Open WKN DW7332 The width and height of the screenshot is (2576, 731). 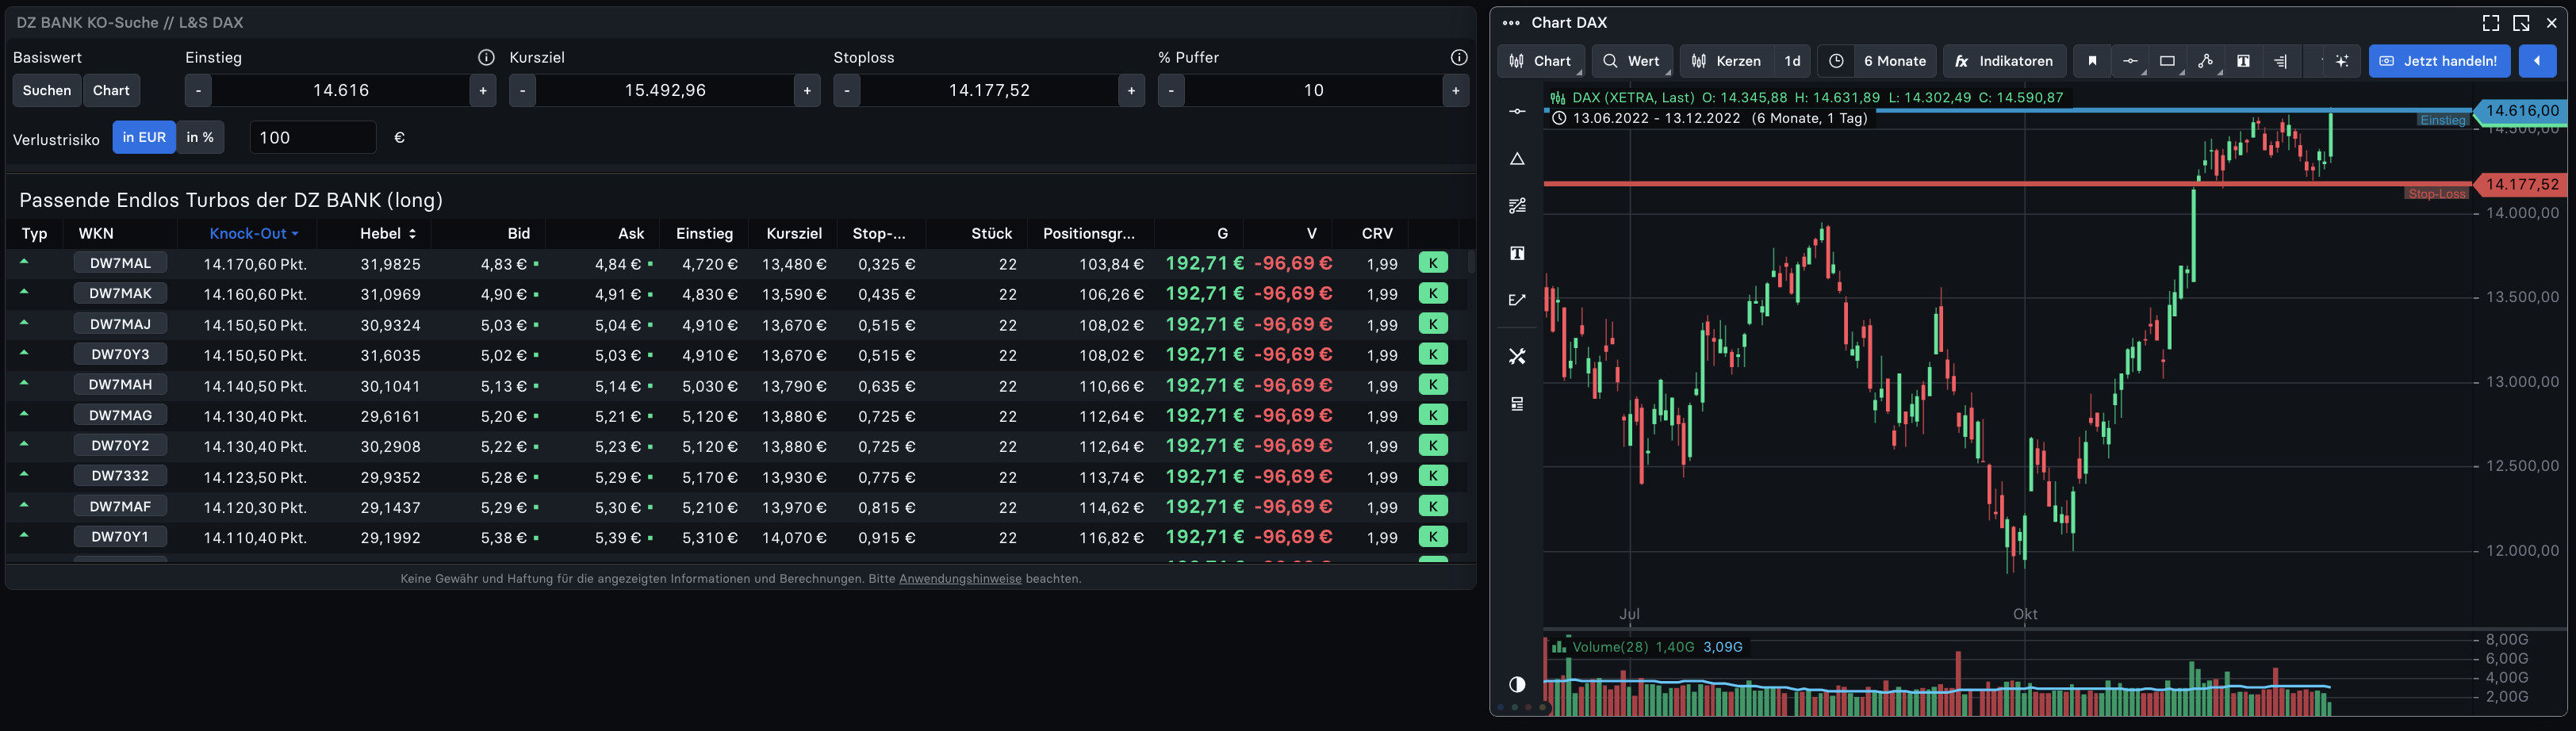(x=120, y=476)
